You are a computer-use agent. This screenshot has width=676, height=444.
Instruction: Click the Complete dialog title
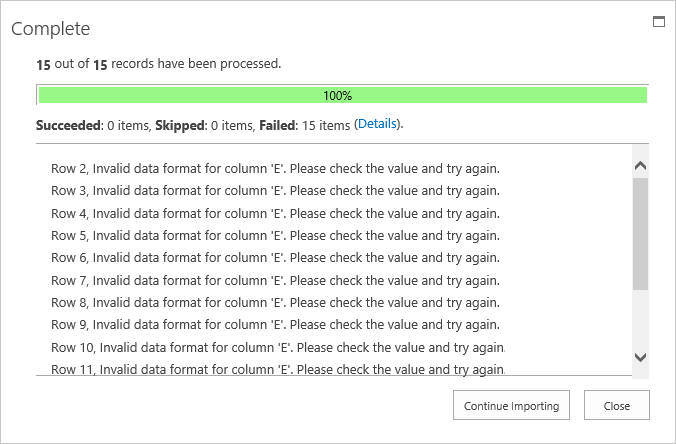pyautogui.click(x=50, y=29)
